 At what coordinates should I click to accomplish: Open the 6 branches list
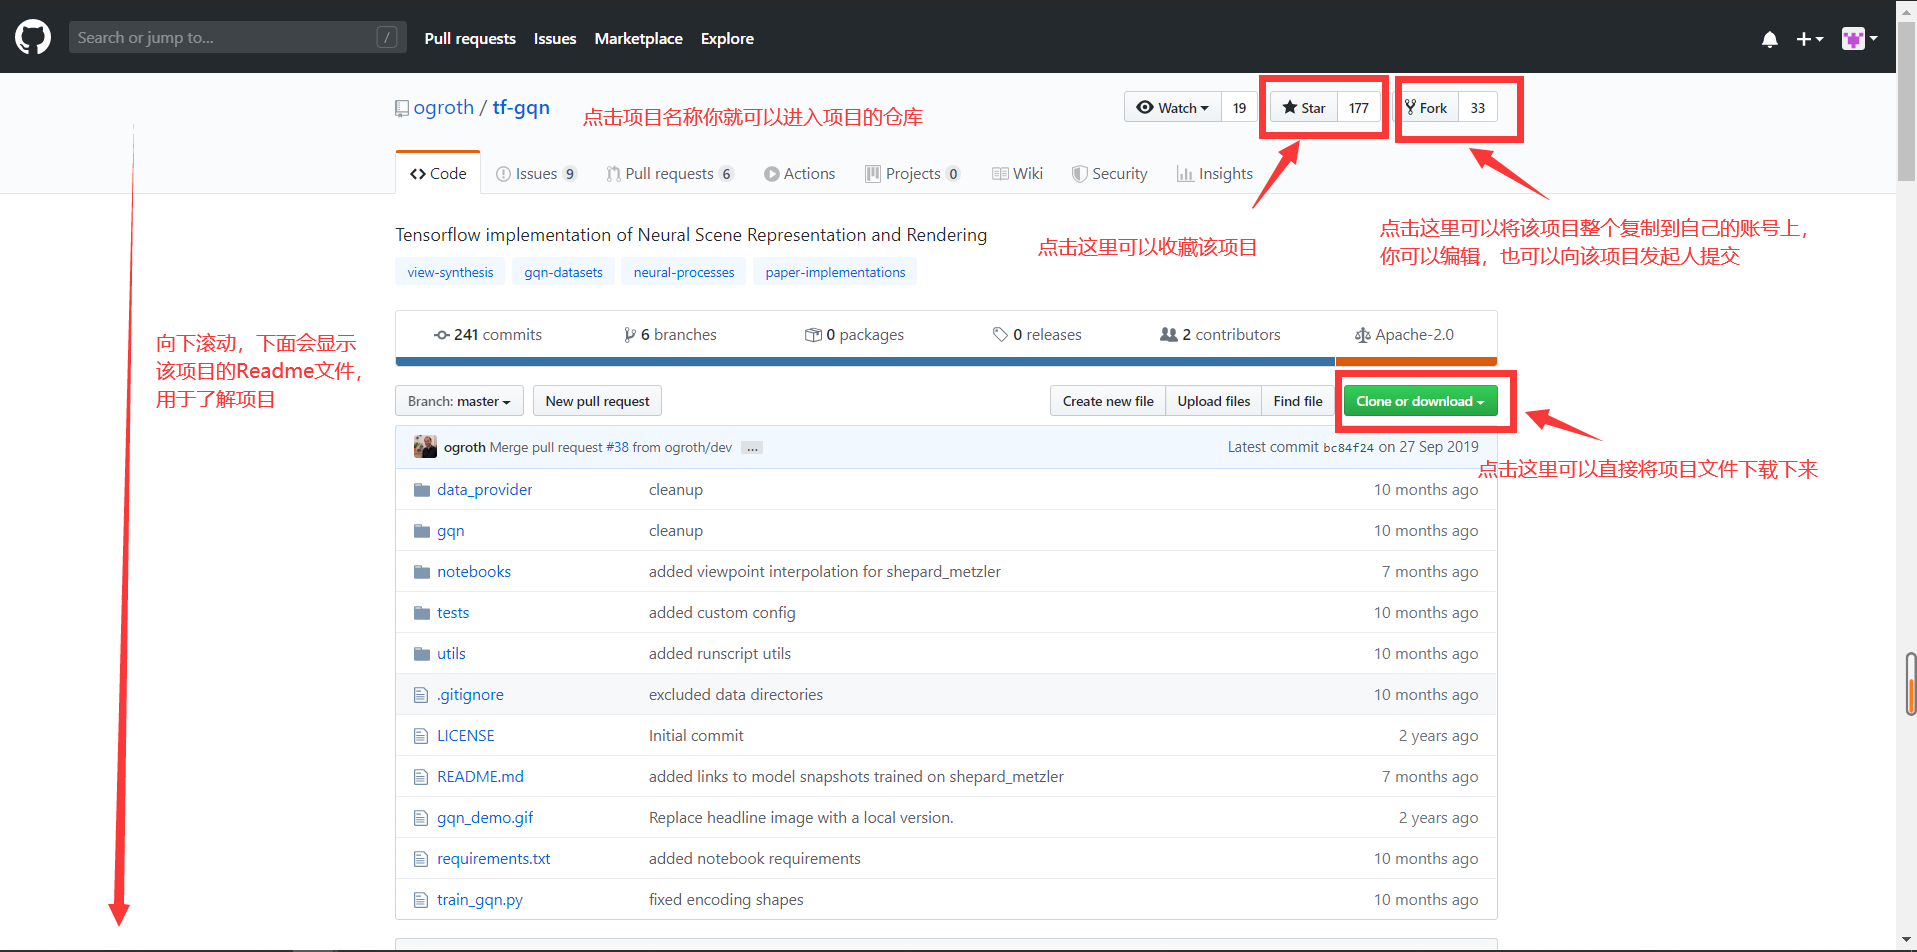point(670,334)
